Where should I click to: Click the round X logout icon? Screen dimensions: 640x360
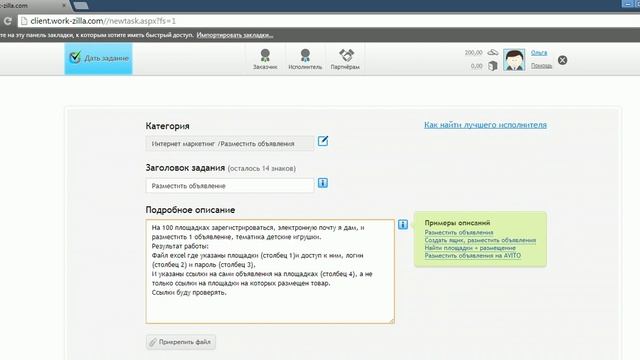pos(562,60)
